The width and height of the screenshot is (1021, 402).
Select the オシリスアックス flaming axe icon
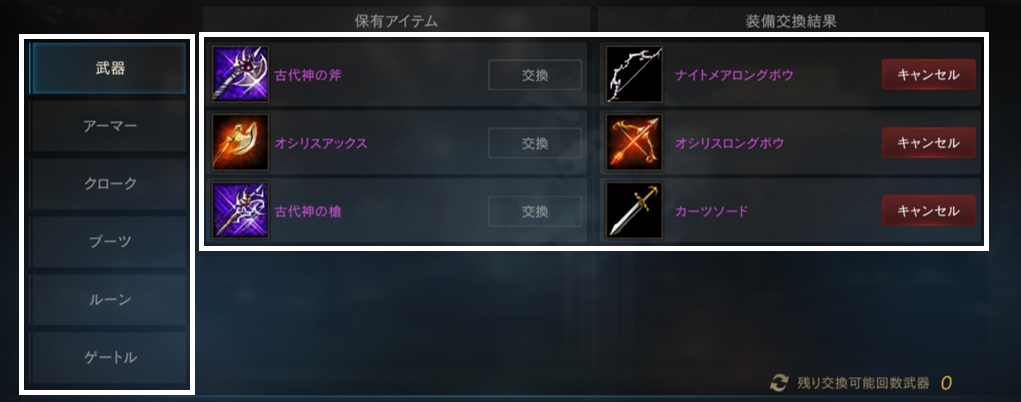[x=240, y=143]
